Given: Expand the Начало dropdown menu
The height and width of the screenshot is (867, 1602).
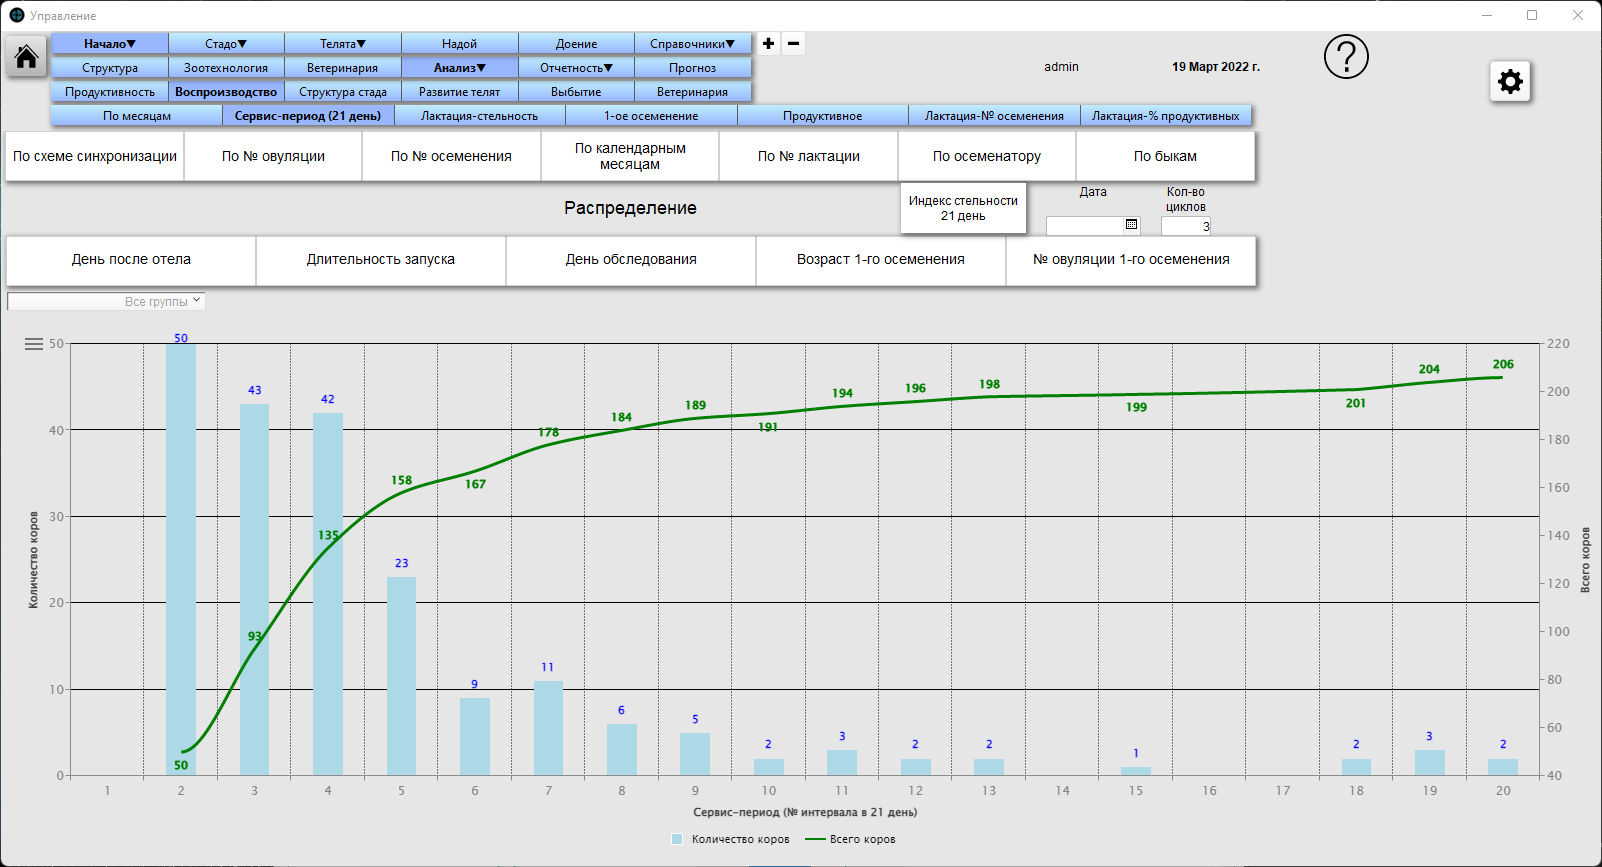Looking at the screenshot, I should 110,44.
